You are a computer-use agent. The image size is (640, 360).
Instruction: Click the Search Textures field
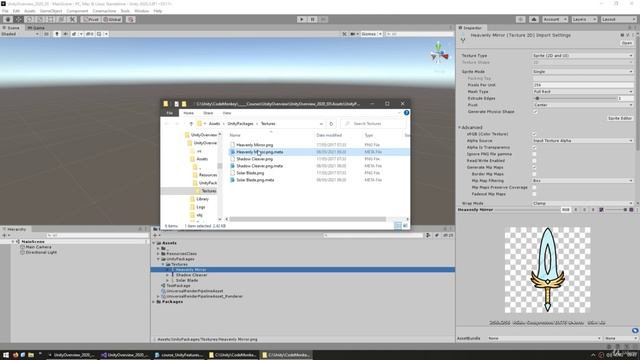coord(372,124)
